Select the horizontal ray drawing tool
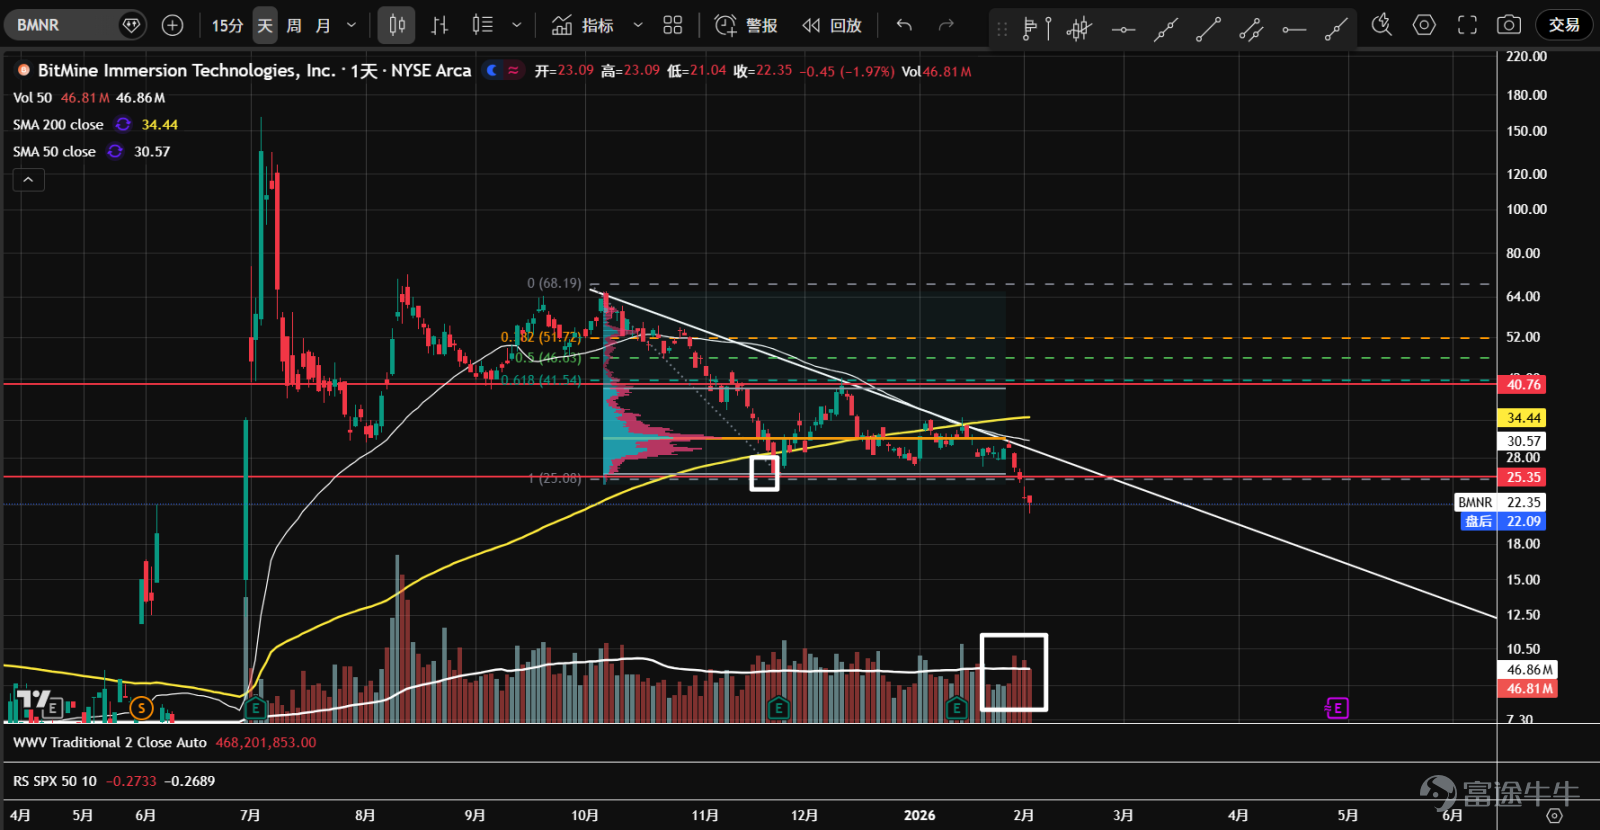 click(1294, 28)
